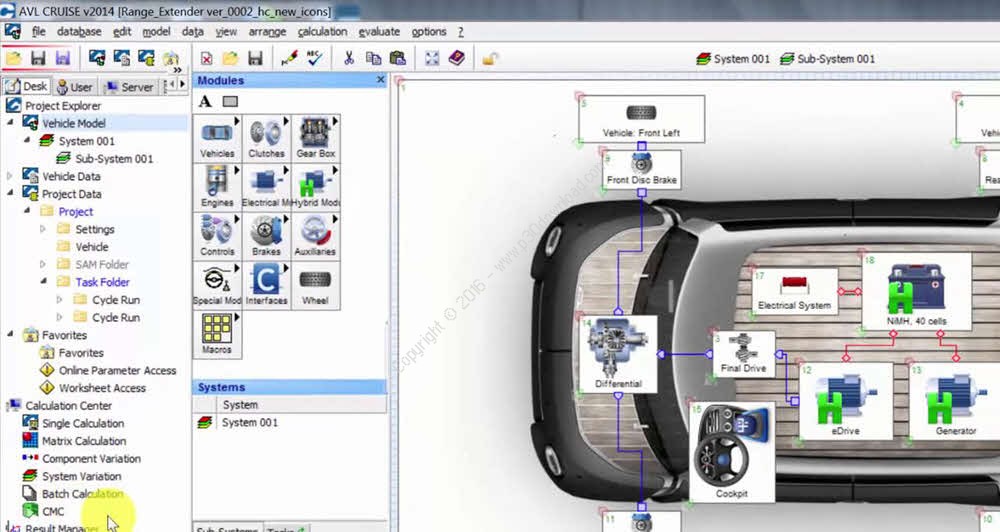Select the Interfaces module icon
This screenshot has height=532, width=1000.
click(266, 286)
